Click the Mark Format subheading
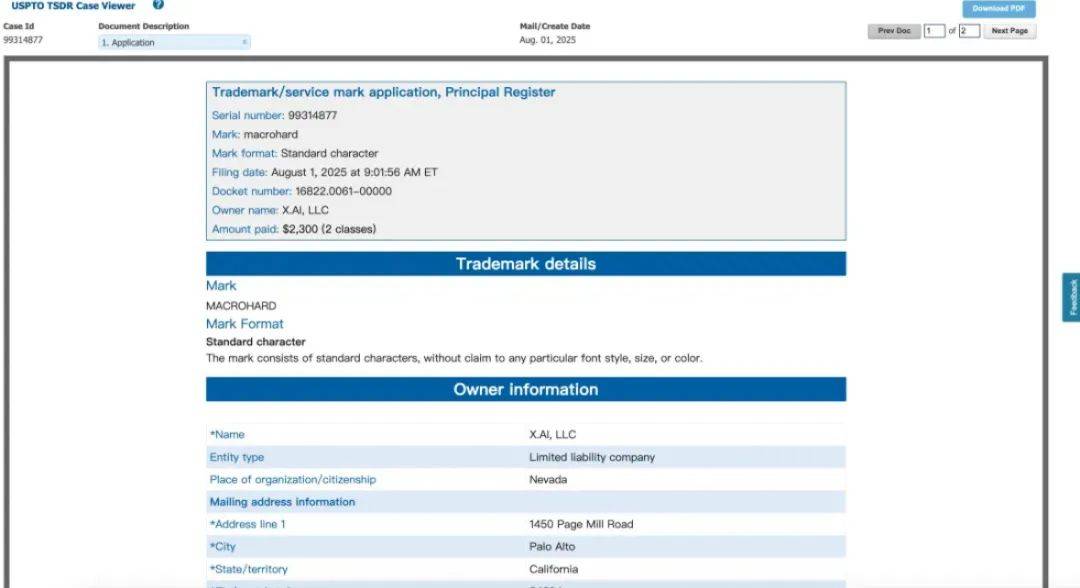Viewport: 1080px width, 588px height. coord(245,324)
